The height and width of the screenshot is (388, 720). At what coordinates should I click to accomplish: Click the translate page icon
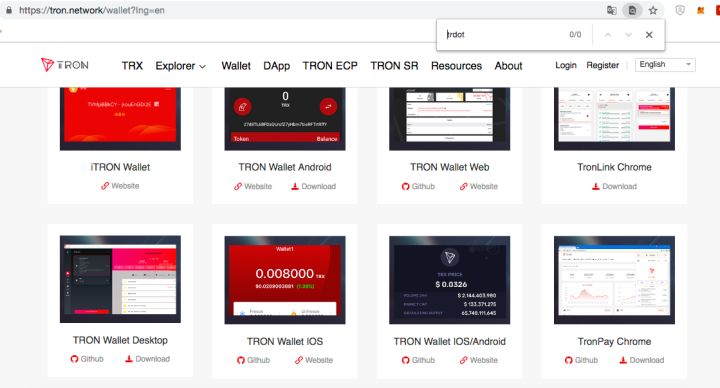pyautogui.click(x=611, y=10)
